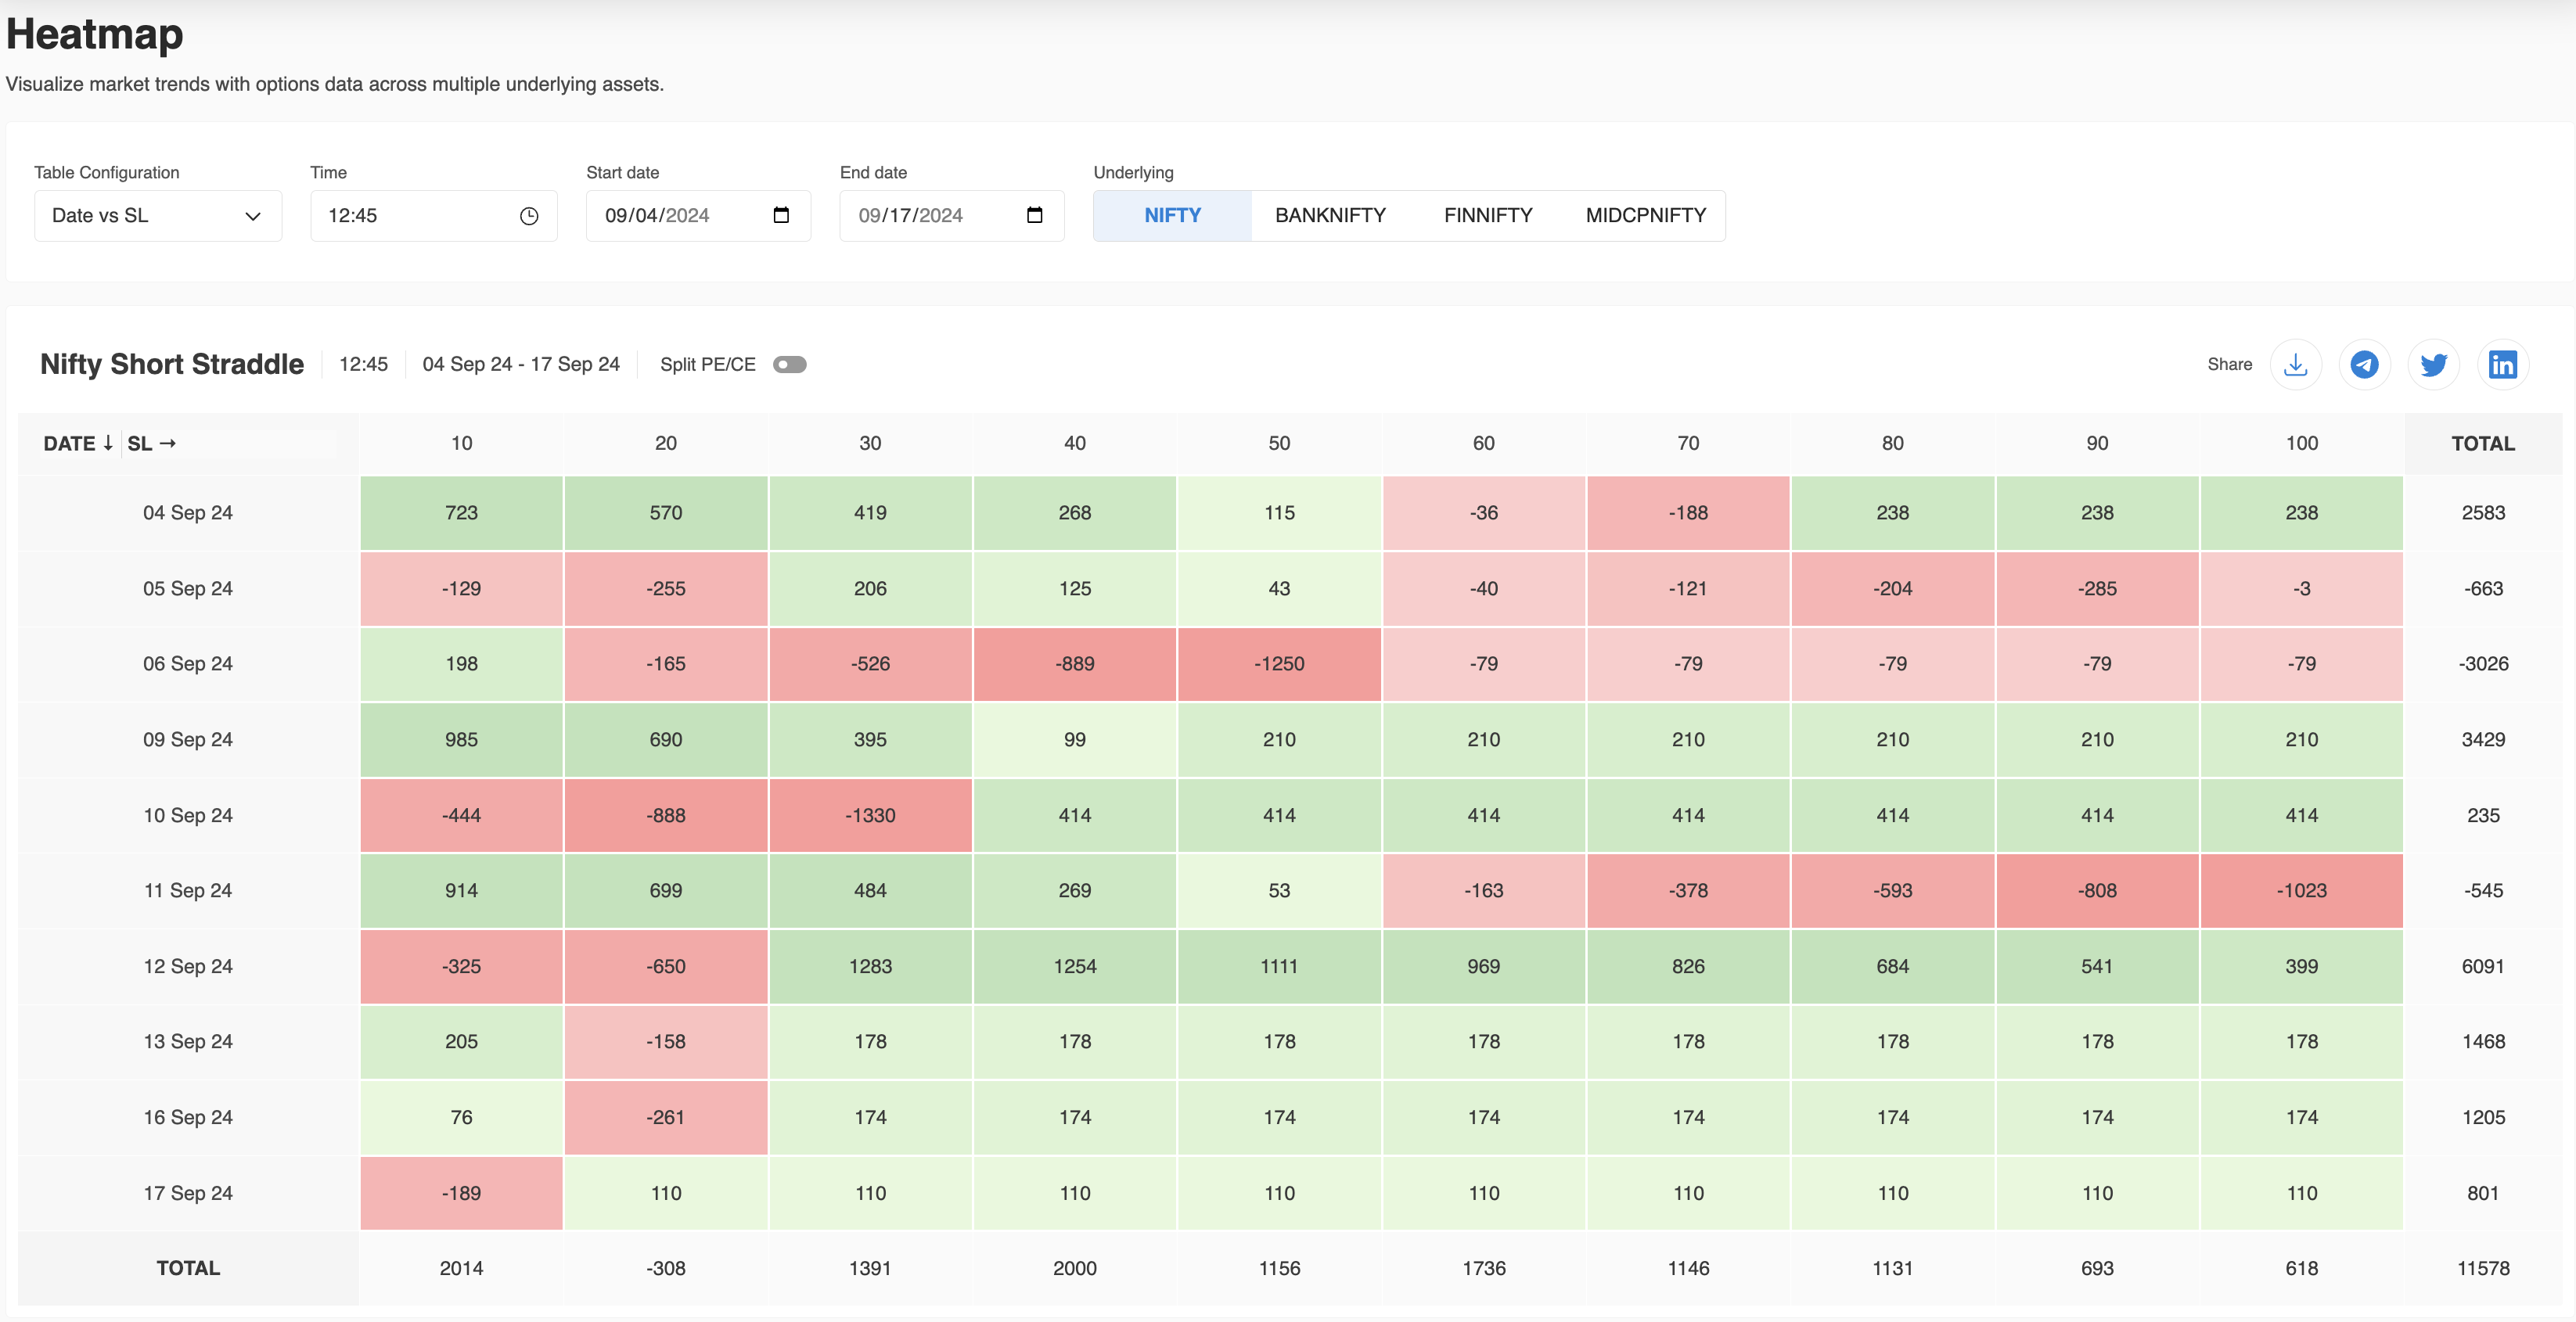
Task: Open Start date calendar picker icon
Action: tap(781, 215)
